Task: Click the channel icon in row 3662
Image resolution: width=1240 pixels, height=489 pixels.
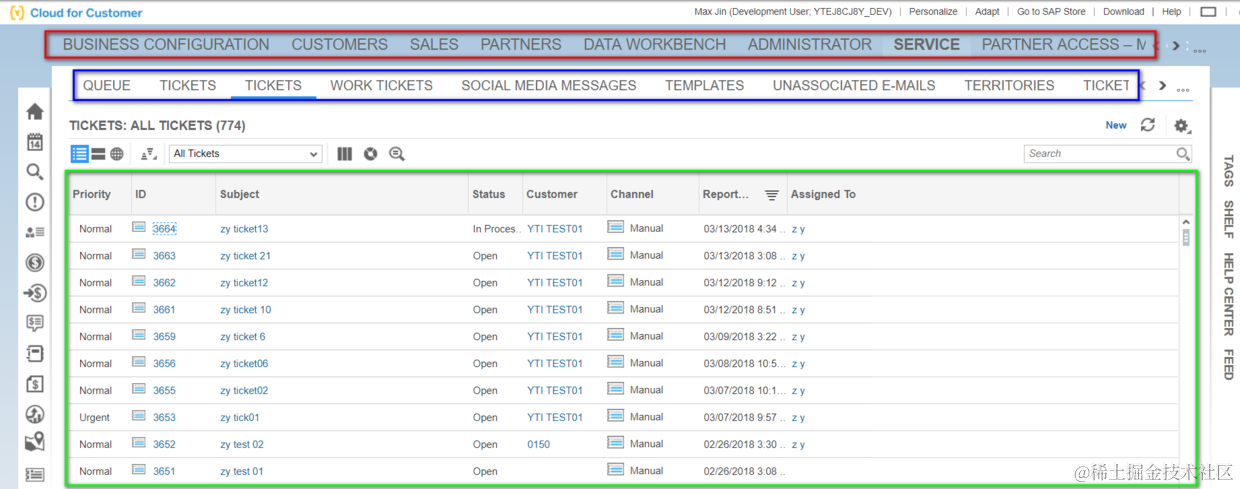Action: point(616,282)
